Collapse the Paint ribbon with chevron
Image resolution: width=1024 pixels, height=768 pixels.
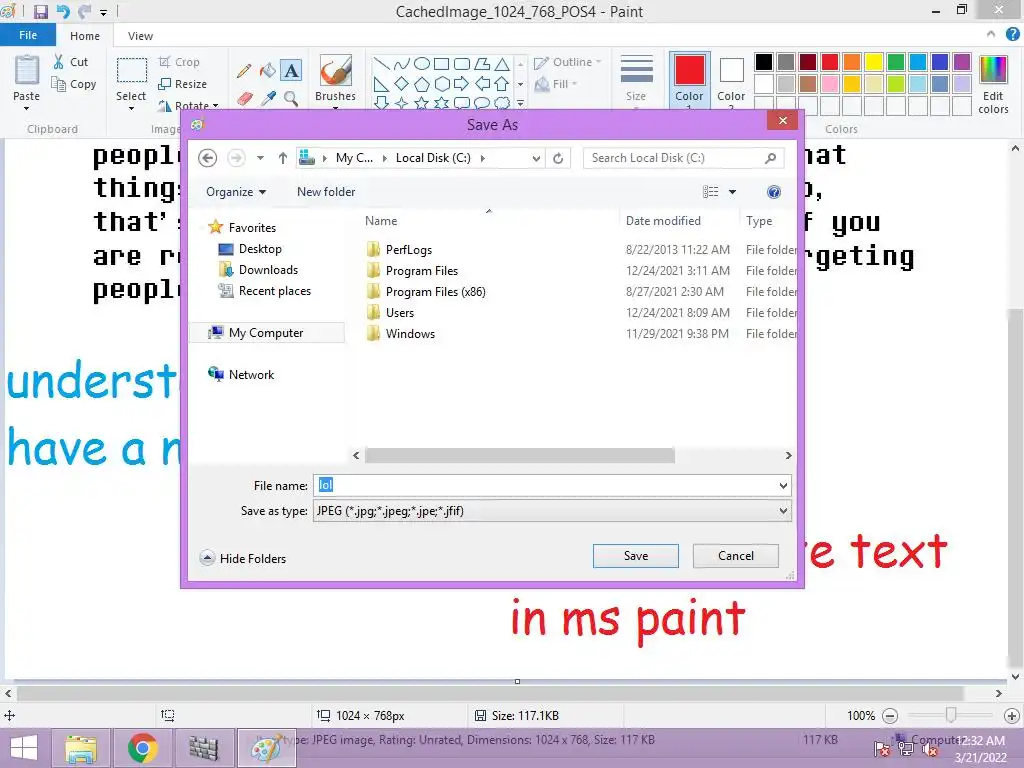[991, 35]
